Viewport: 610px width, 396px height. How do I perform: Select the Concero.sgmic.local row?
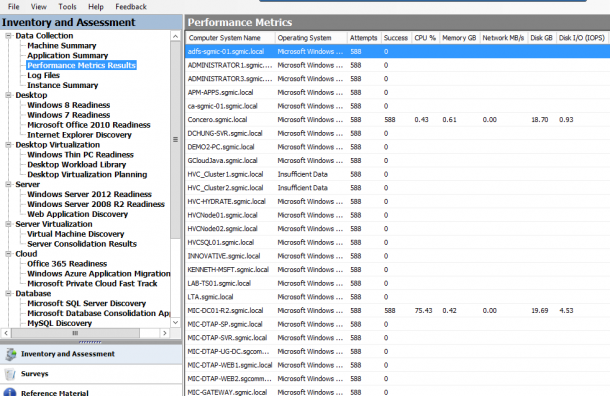pyautogui.click(x=398, y=119)
